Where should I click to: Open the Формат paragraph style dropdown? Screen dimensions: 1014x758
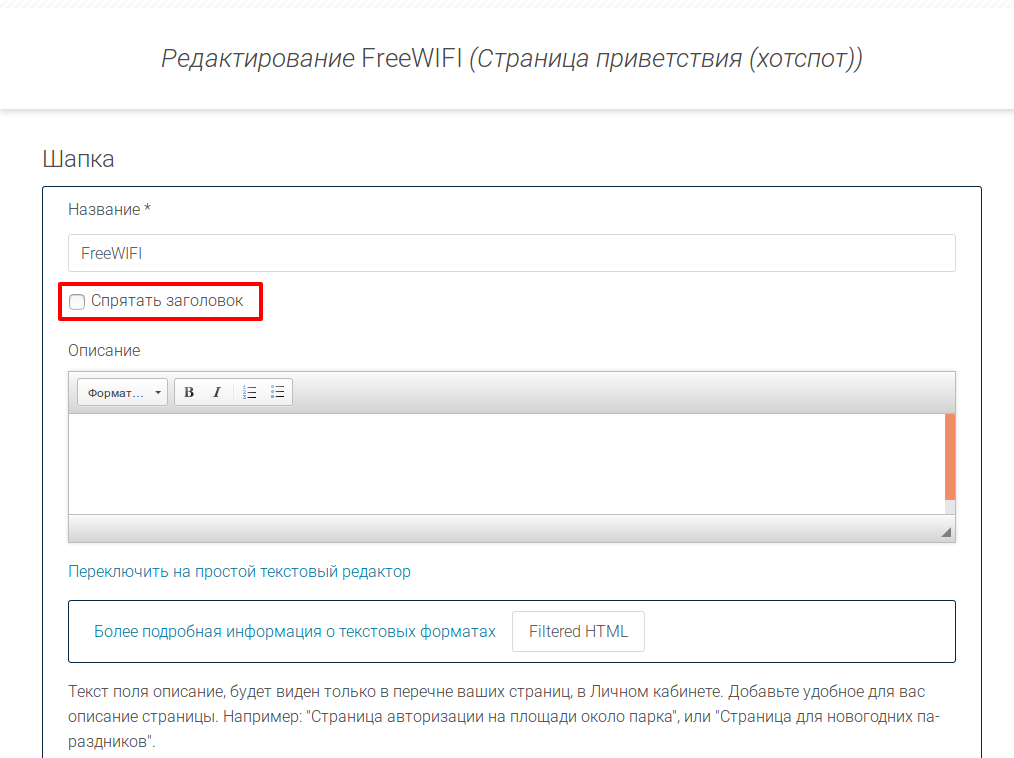coord(116,393)
